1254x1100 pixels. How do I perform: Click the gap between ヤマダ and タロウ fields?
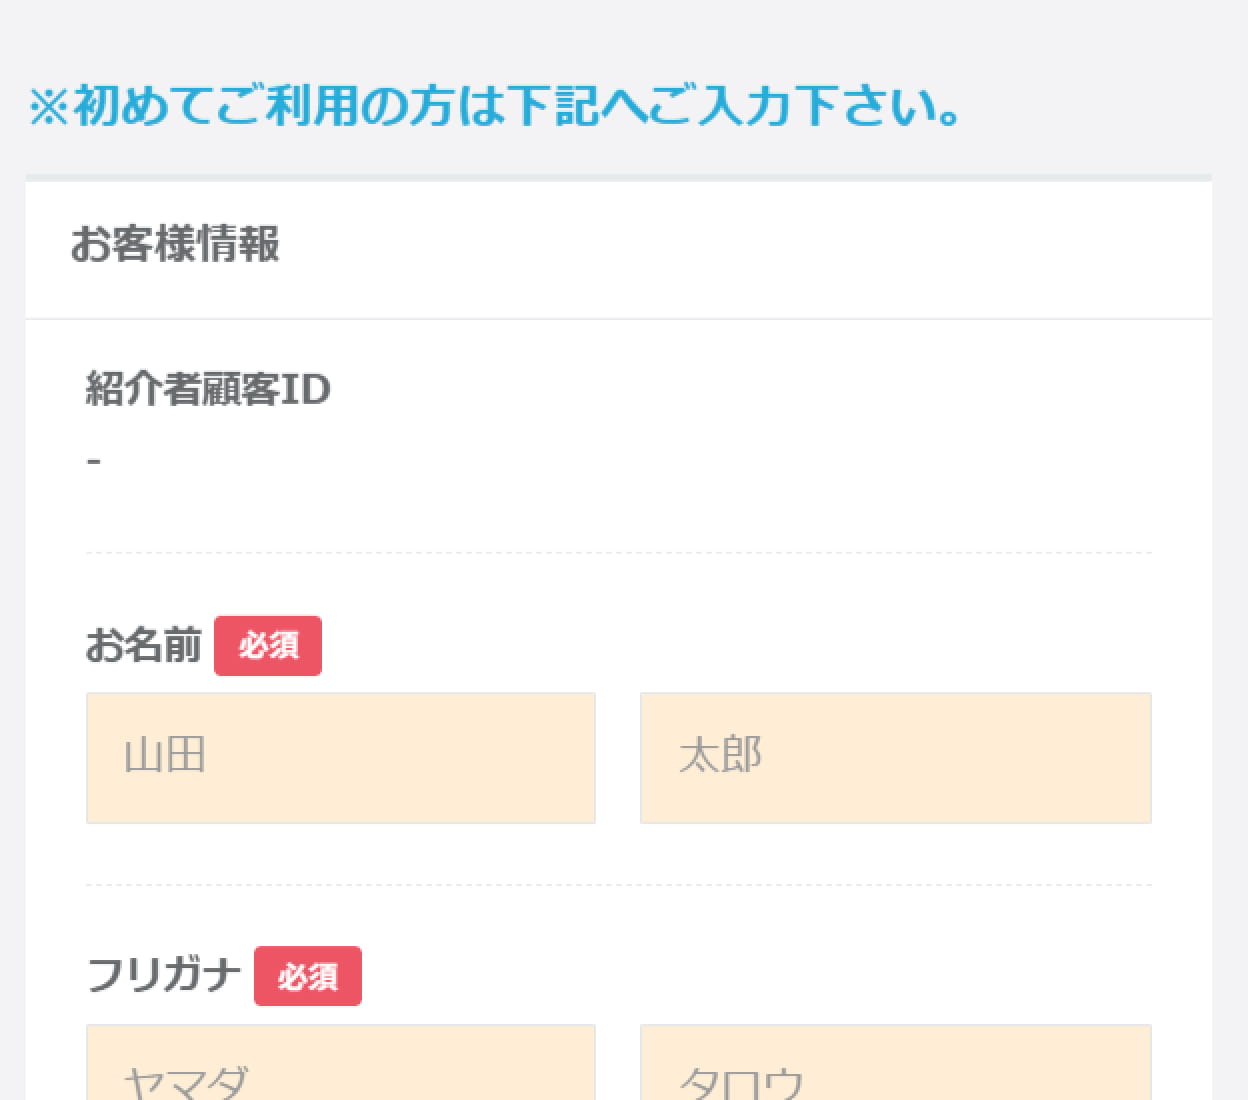(618, 1065)
